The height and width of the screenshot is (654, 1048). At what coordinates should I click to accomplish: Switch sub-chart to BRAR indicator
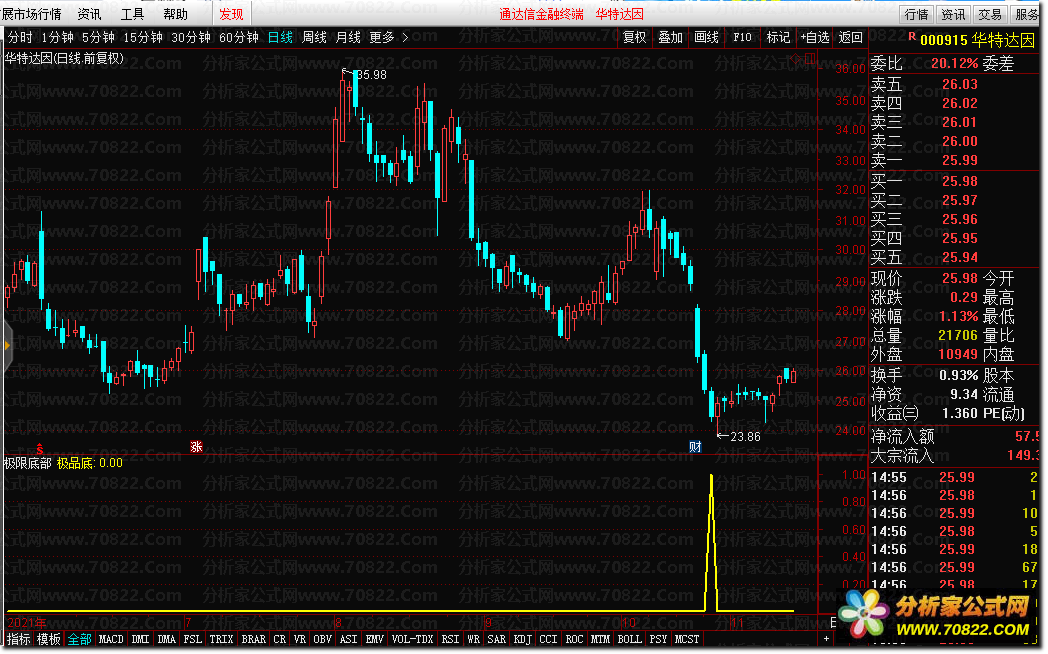pos(253,639)
